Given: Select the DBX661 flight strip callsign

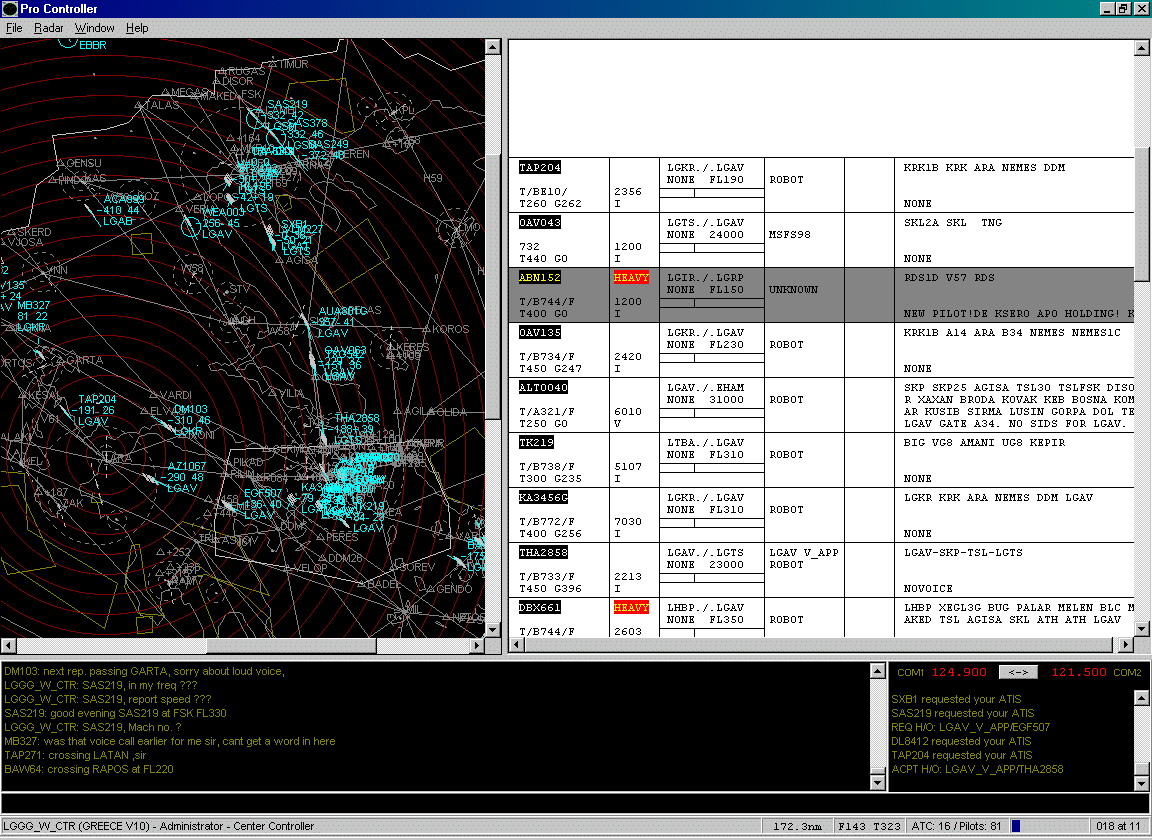Looking at the screenshot, I should [x=539, y=608].
